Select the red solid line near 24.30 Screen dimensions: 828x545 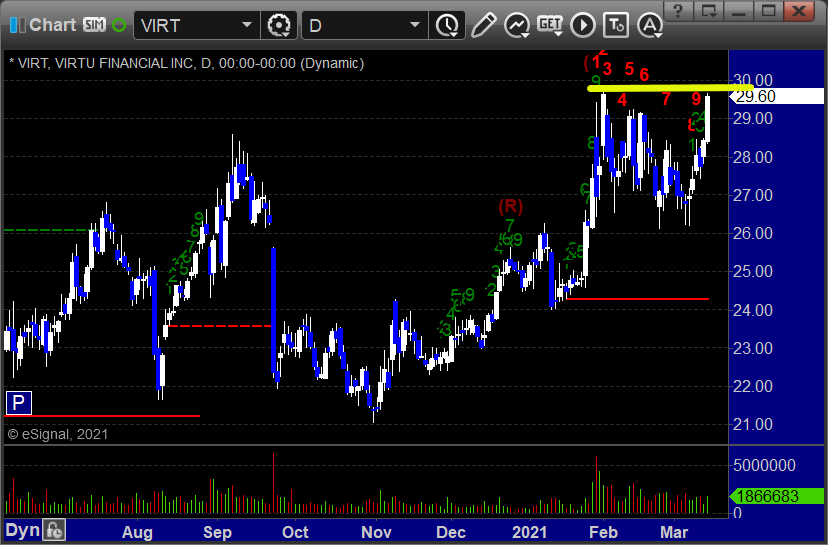pos(637,299)
